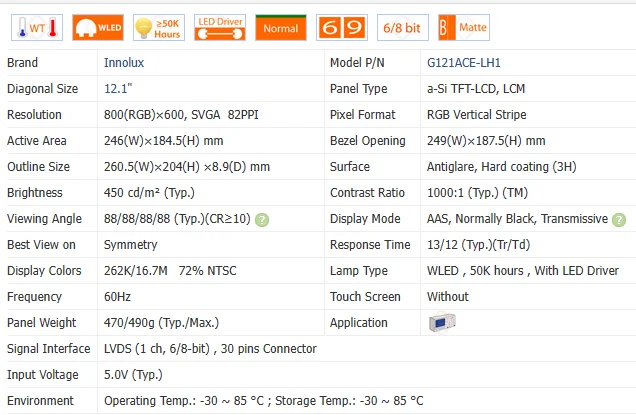Click the Brand row label

click(22, 63)
